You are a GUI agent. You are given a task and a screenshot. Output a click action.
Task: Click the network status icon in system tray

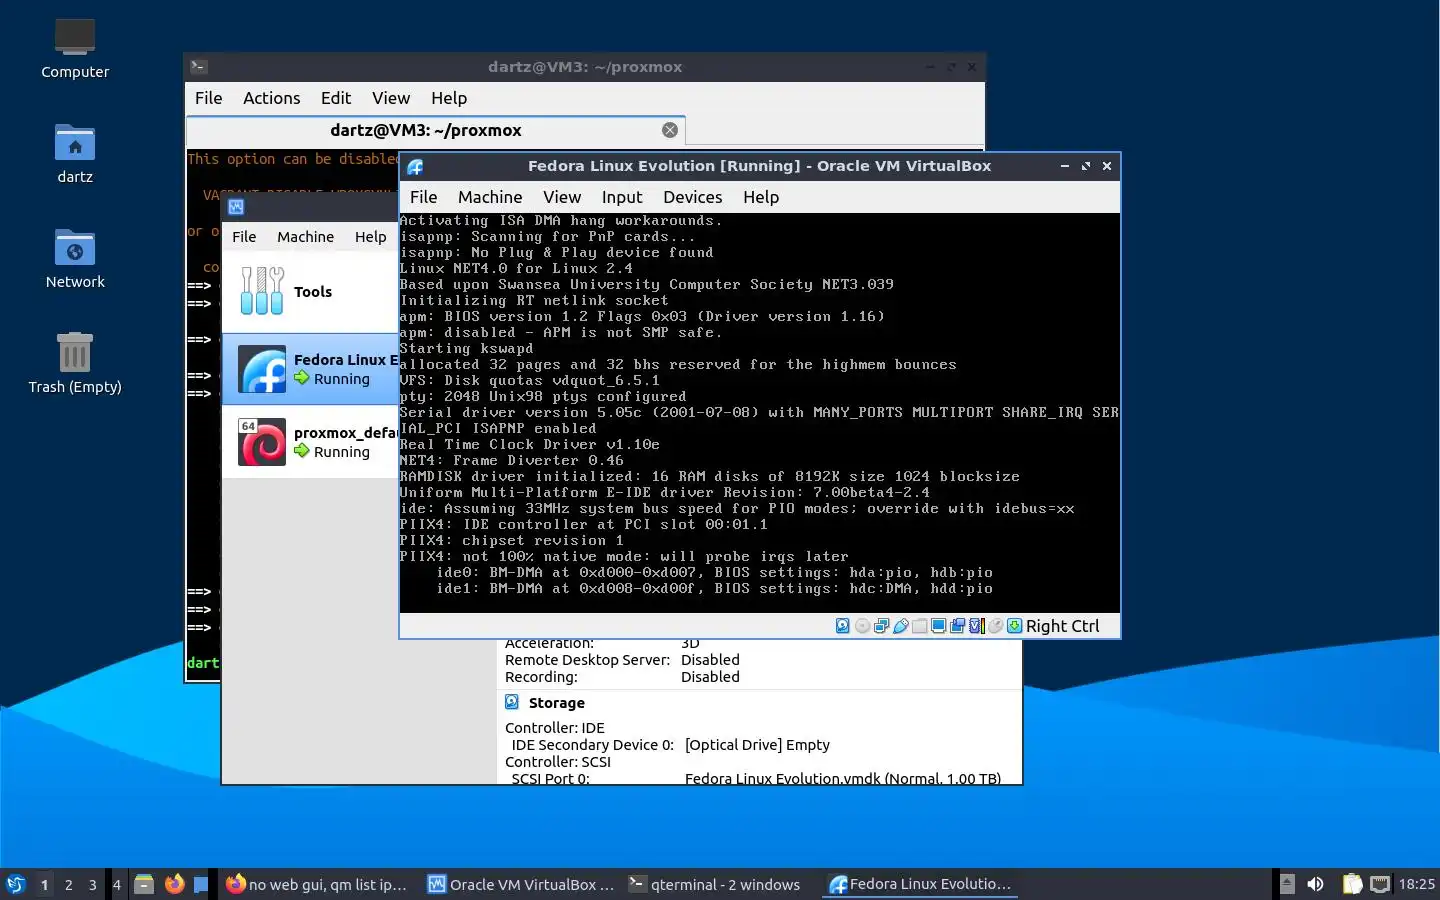(x=1380, y=884)
